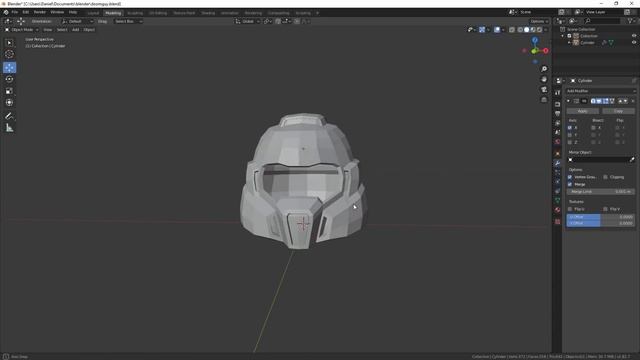Image resolution: width=640 pixels, height=360 pixels.
Task: Open the Help menu
Action: click(73, 12)
